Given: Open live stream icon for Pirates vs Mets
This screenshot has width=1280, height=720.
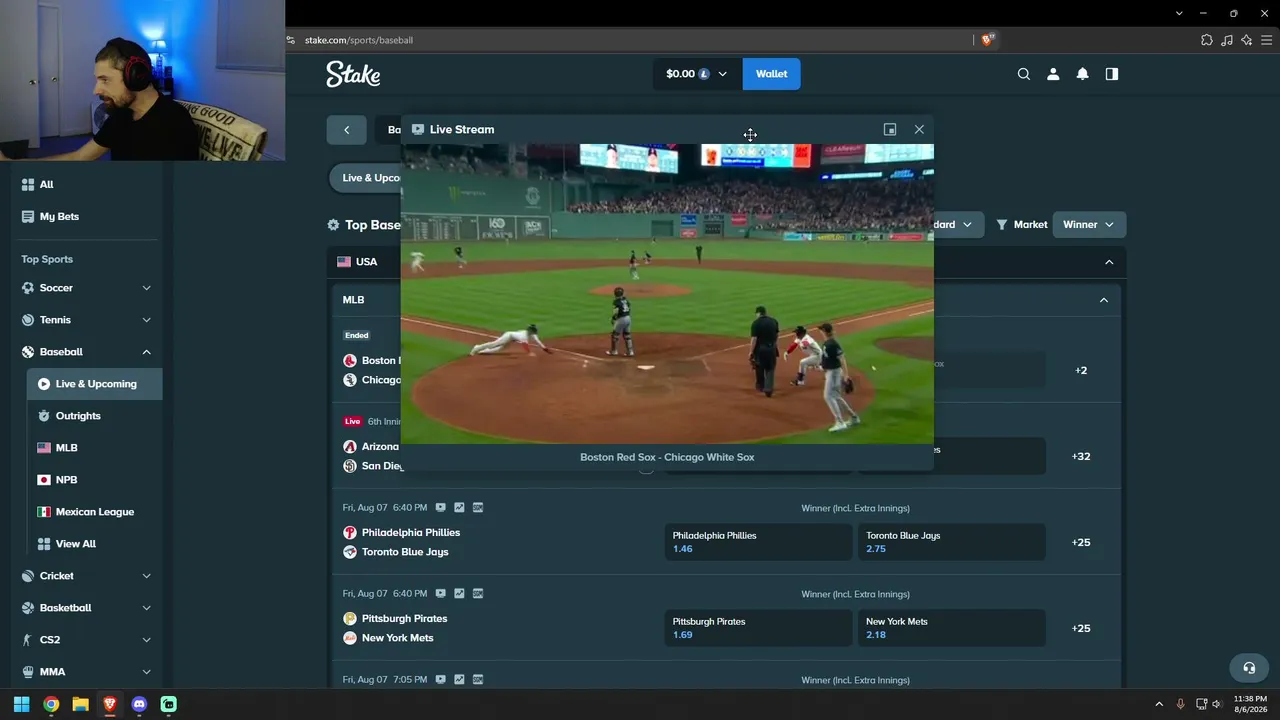Looking at the screenshot, I should click(x=441, y=594).
